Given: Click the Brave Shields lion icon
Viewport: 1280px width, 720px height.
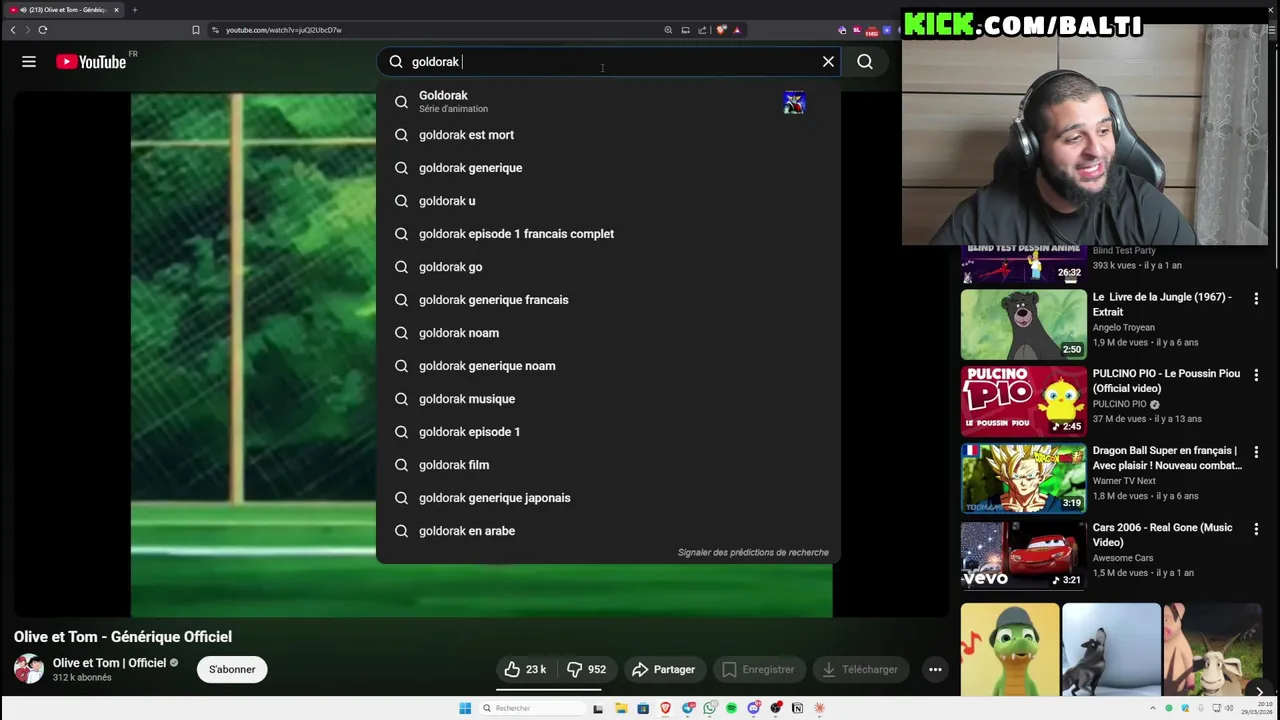Looking at the screenshot, I should point(721,30).
